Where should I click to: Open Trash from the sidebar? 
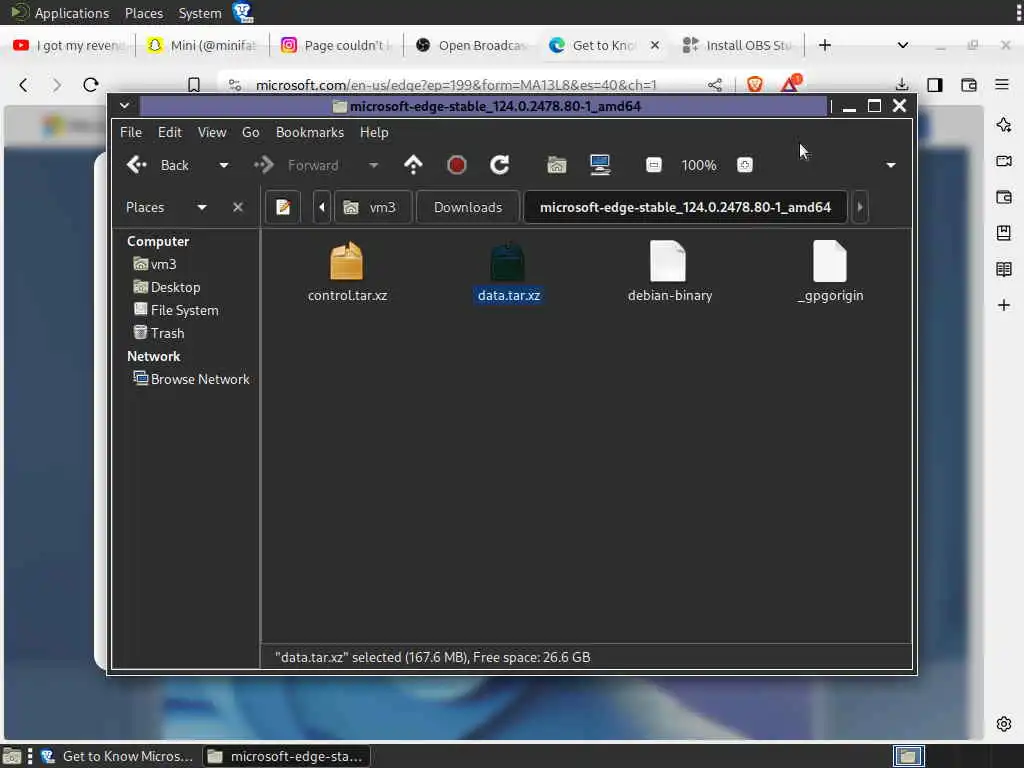(159, 333)
